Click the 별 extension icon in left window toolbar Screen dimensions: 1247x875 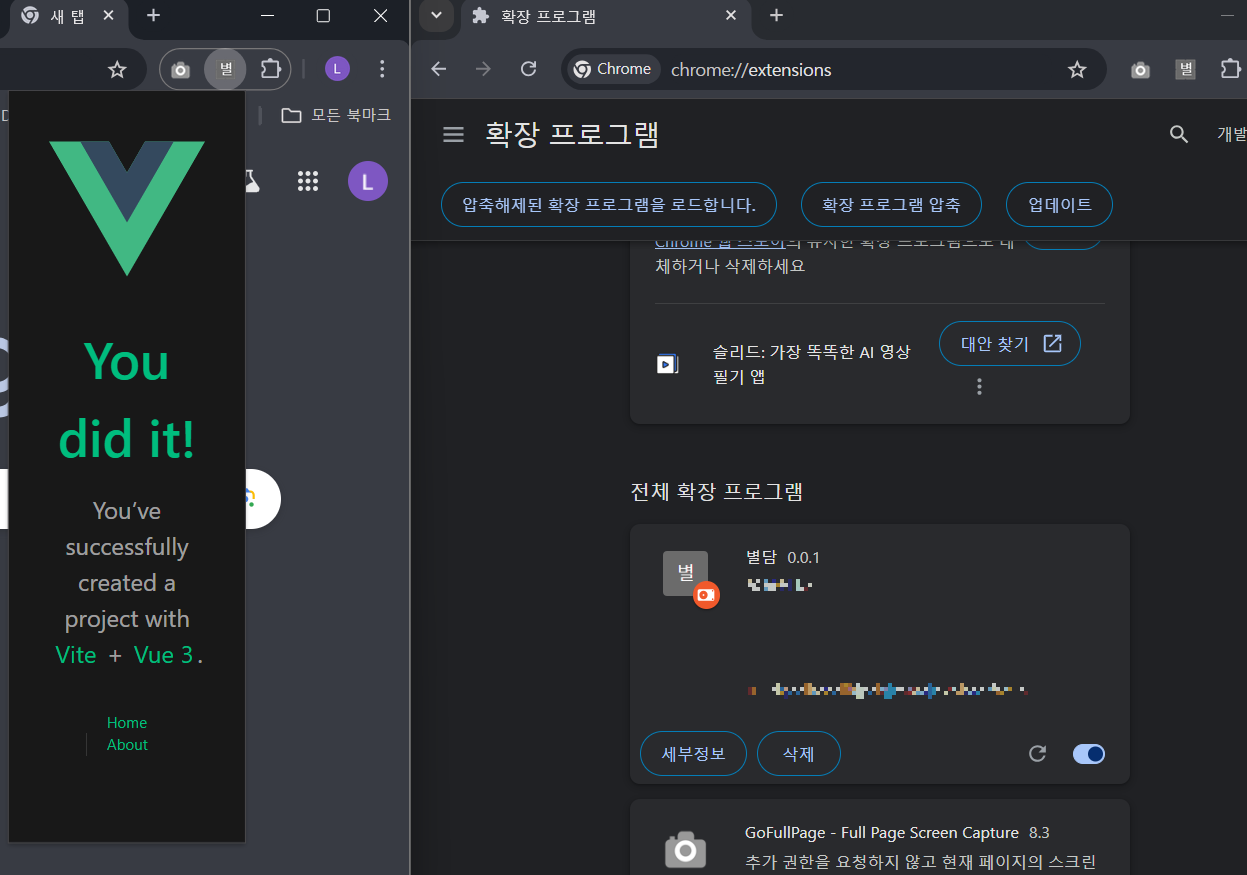(x=226, y=69)
